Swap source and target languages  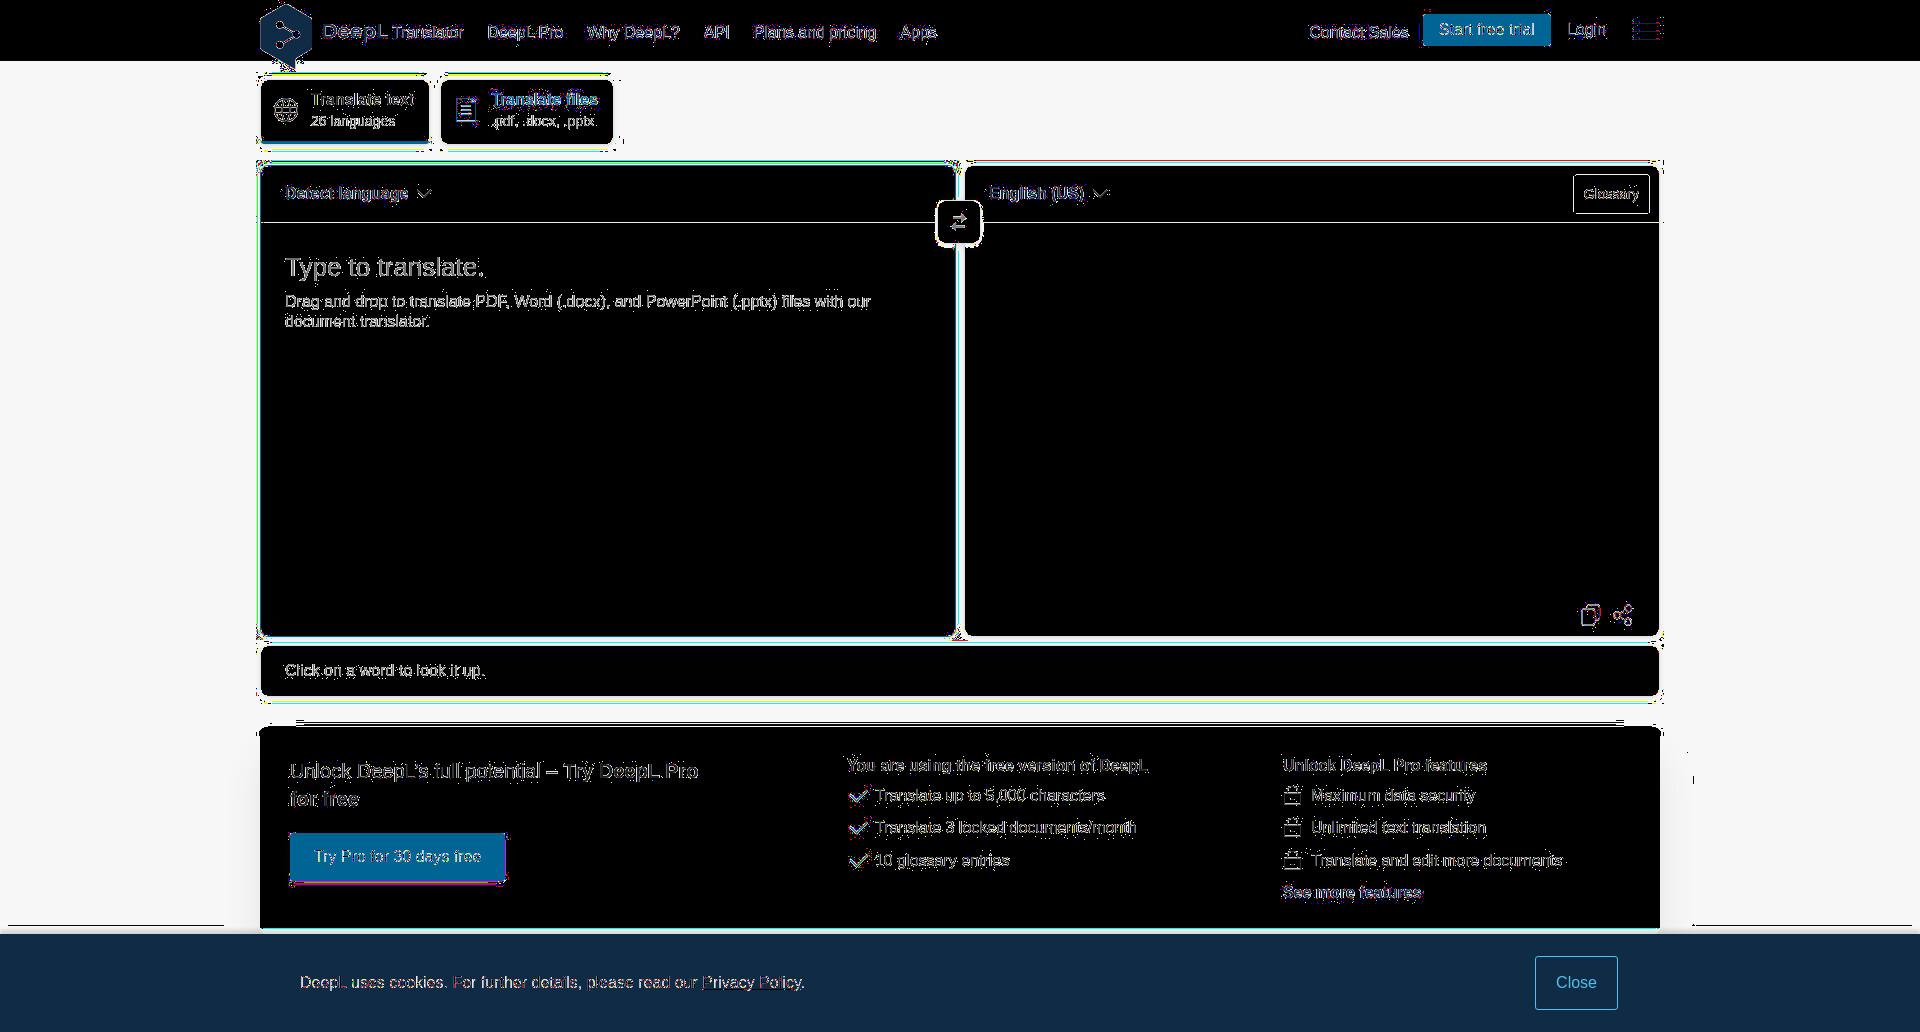[x=959, y=222]
